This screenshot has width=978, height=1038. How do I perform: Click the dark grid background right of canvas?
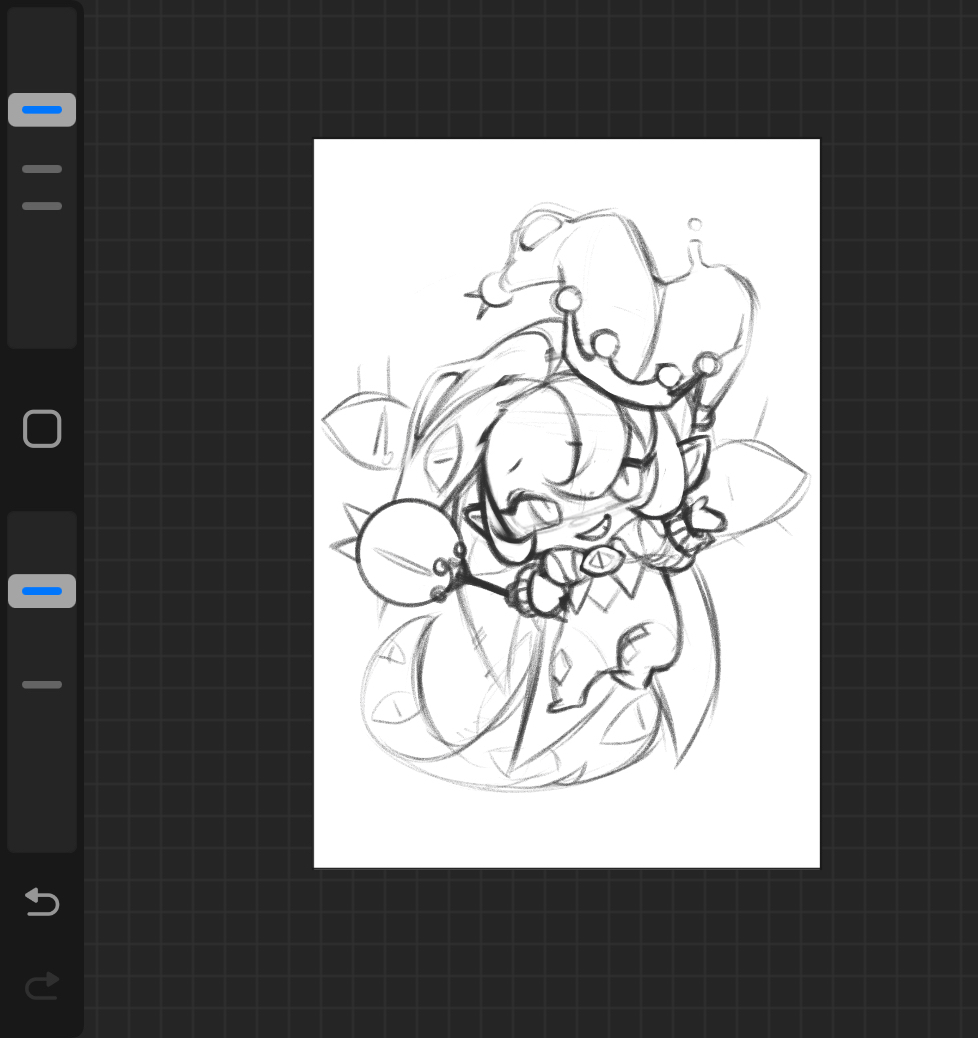coord(898,500)
